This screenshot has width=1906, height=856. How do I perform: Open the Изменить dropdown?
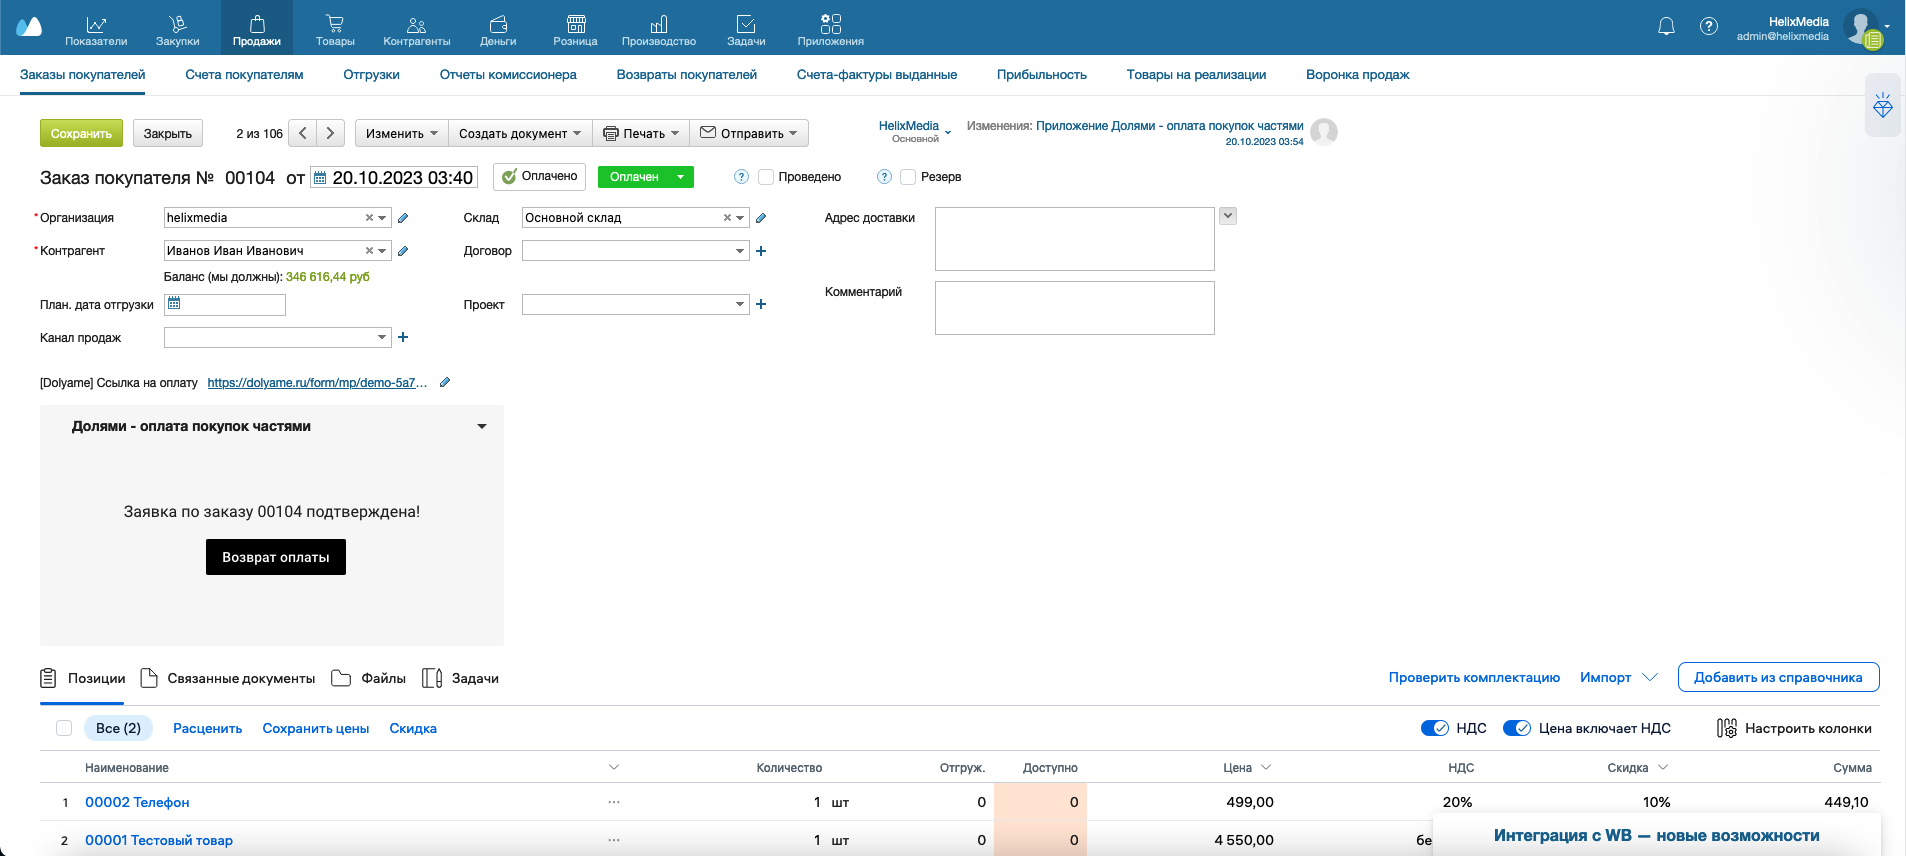pyautogui.click(x=401, y=133)
